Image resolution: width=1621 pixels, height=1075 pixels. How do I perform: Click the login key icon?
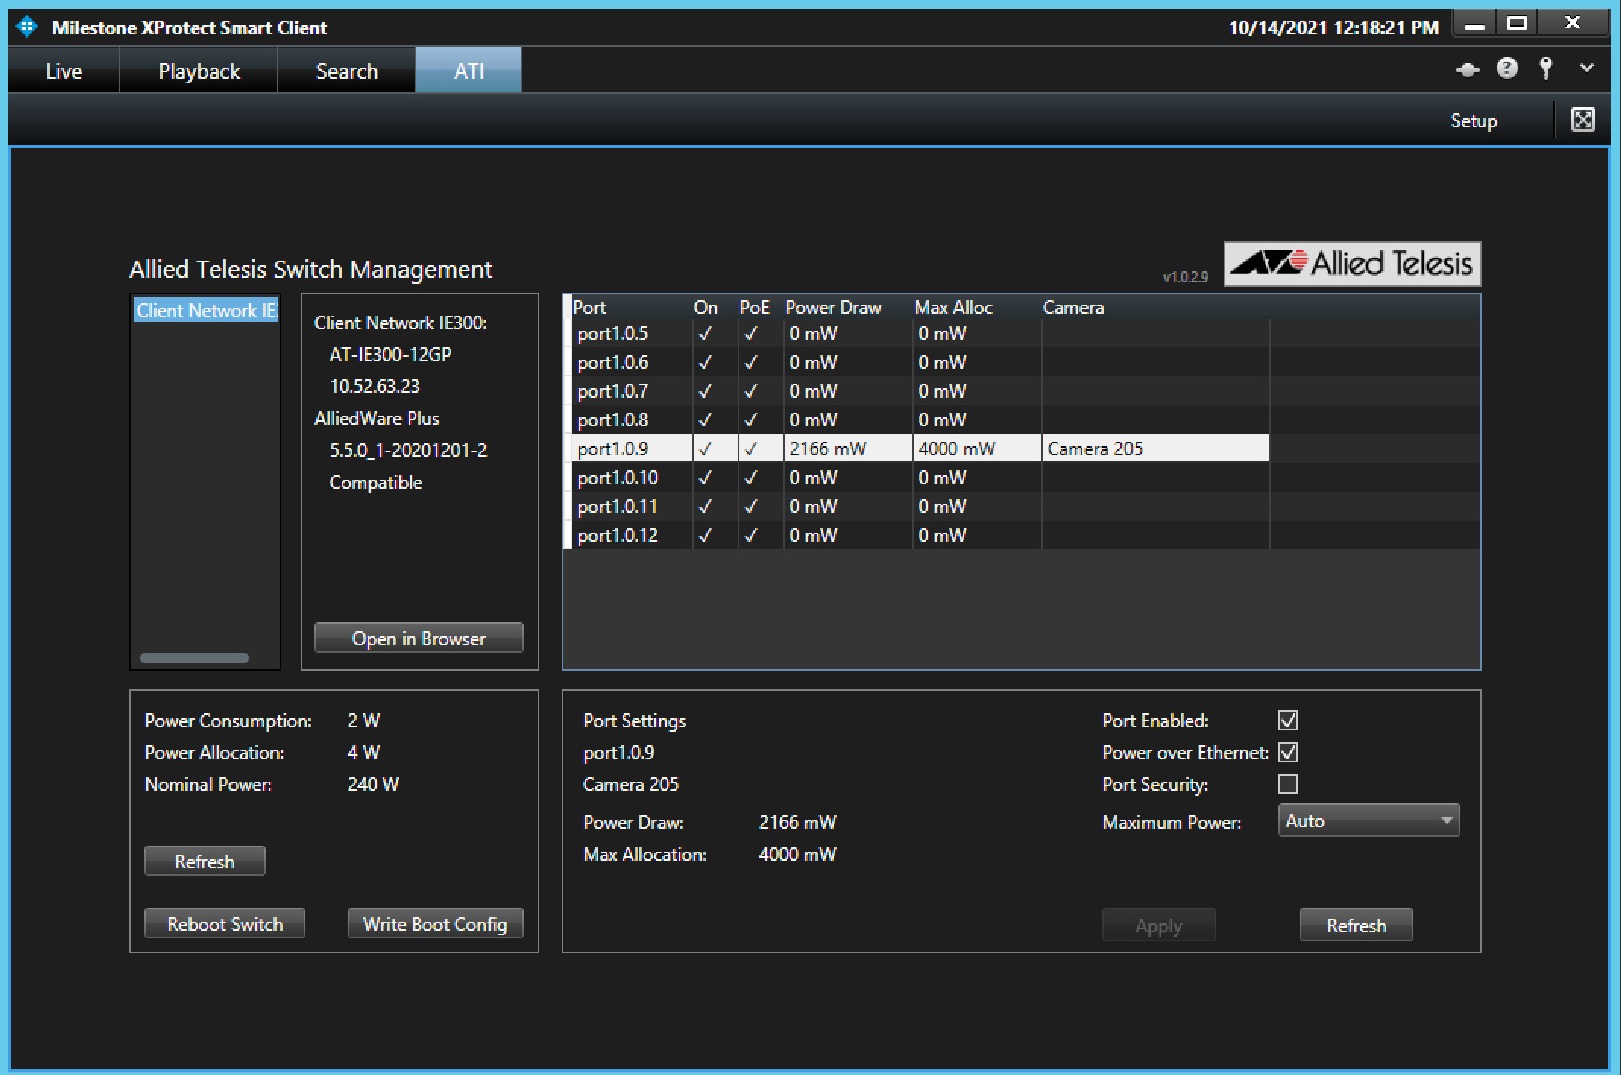[1546, 68]
